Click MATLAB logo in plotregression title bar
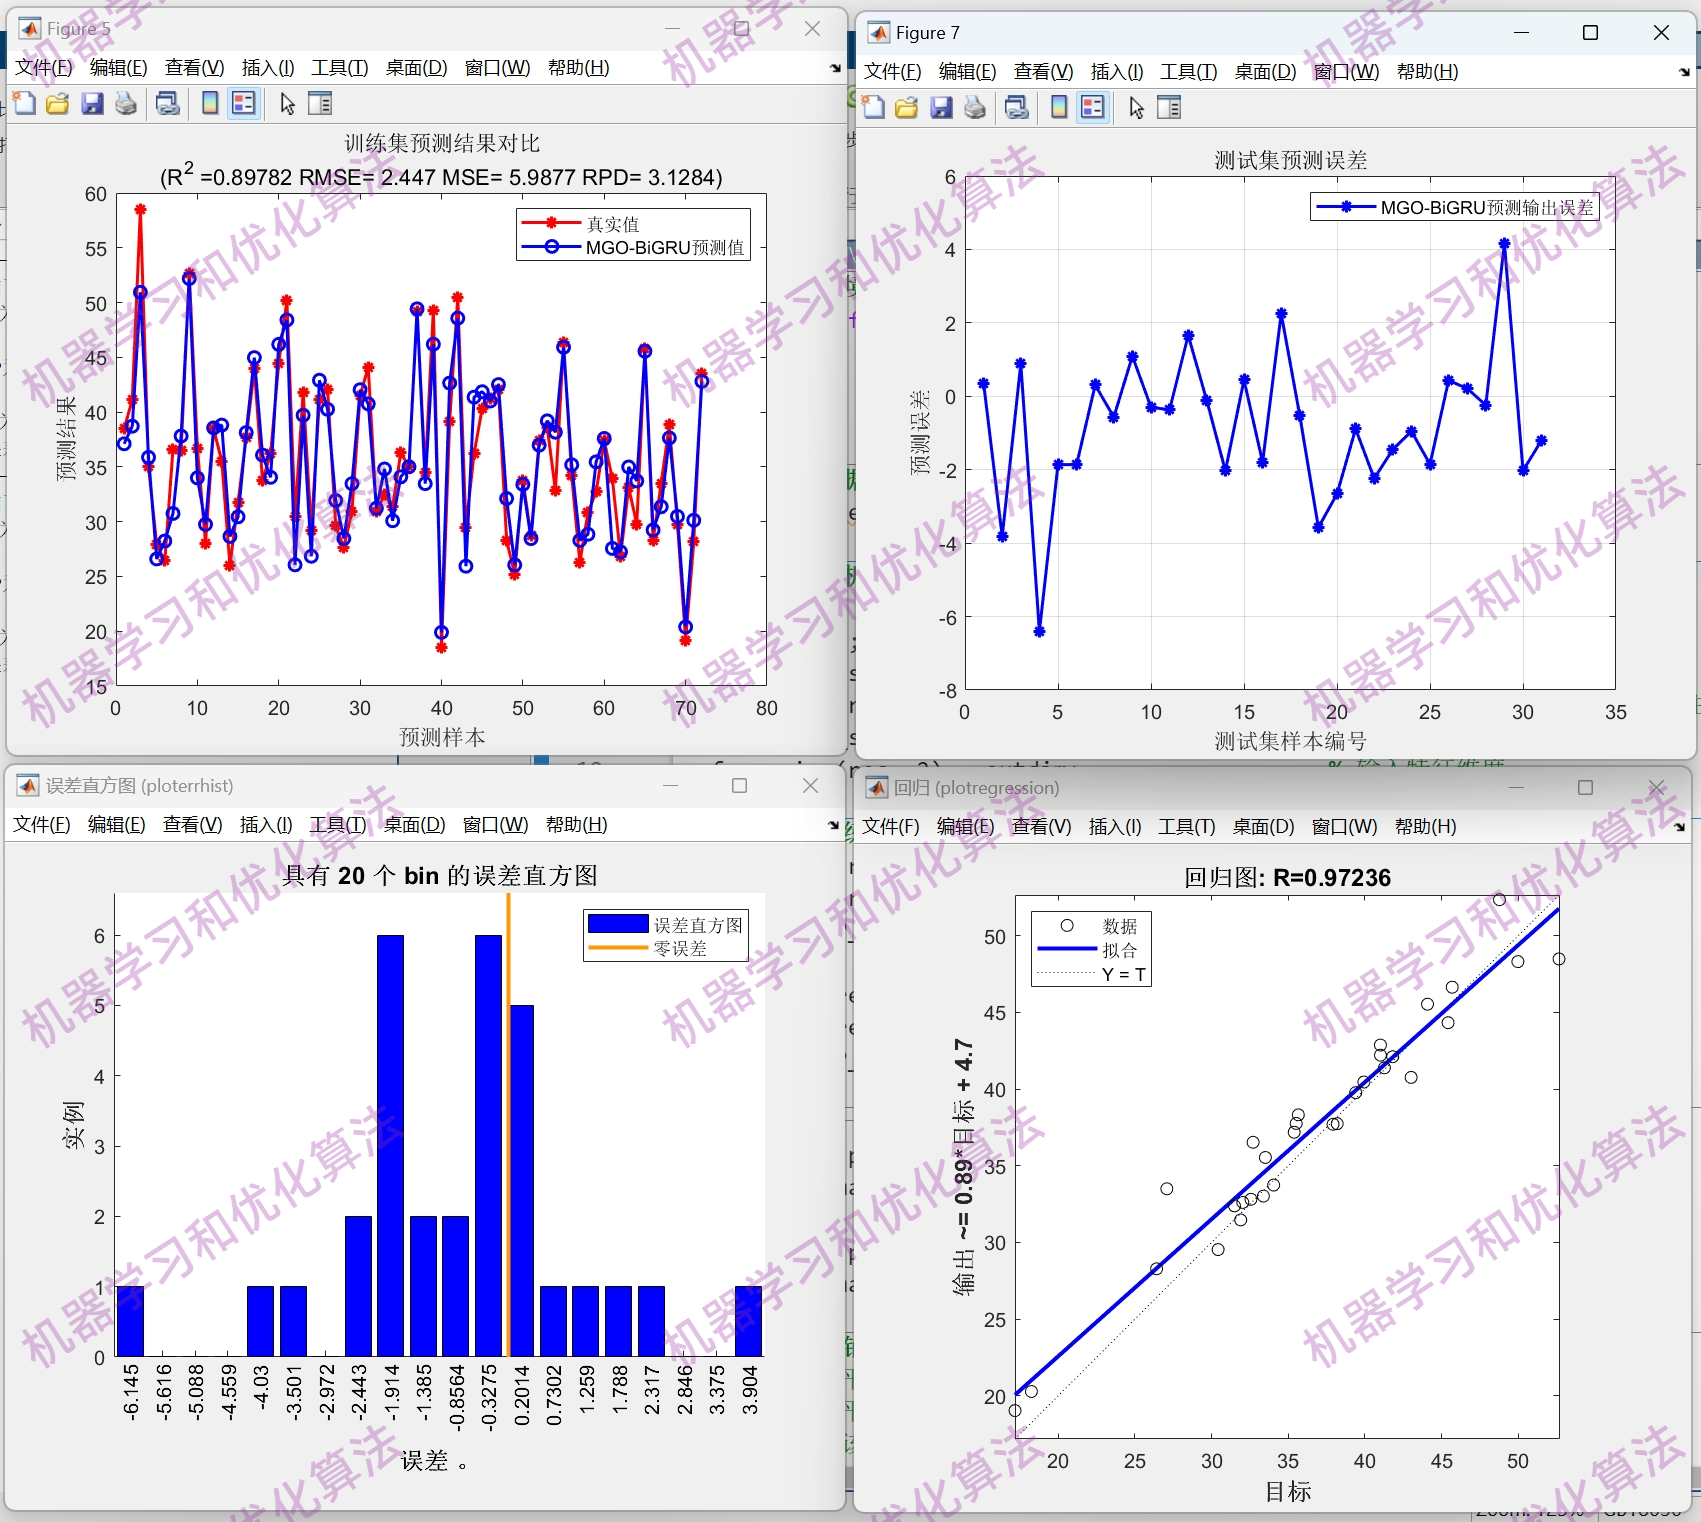 coord(876,788)
